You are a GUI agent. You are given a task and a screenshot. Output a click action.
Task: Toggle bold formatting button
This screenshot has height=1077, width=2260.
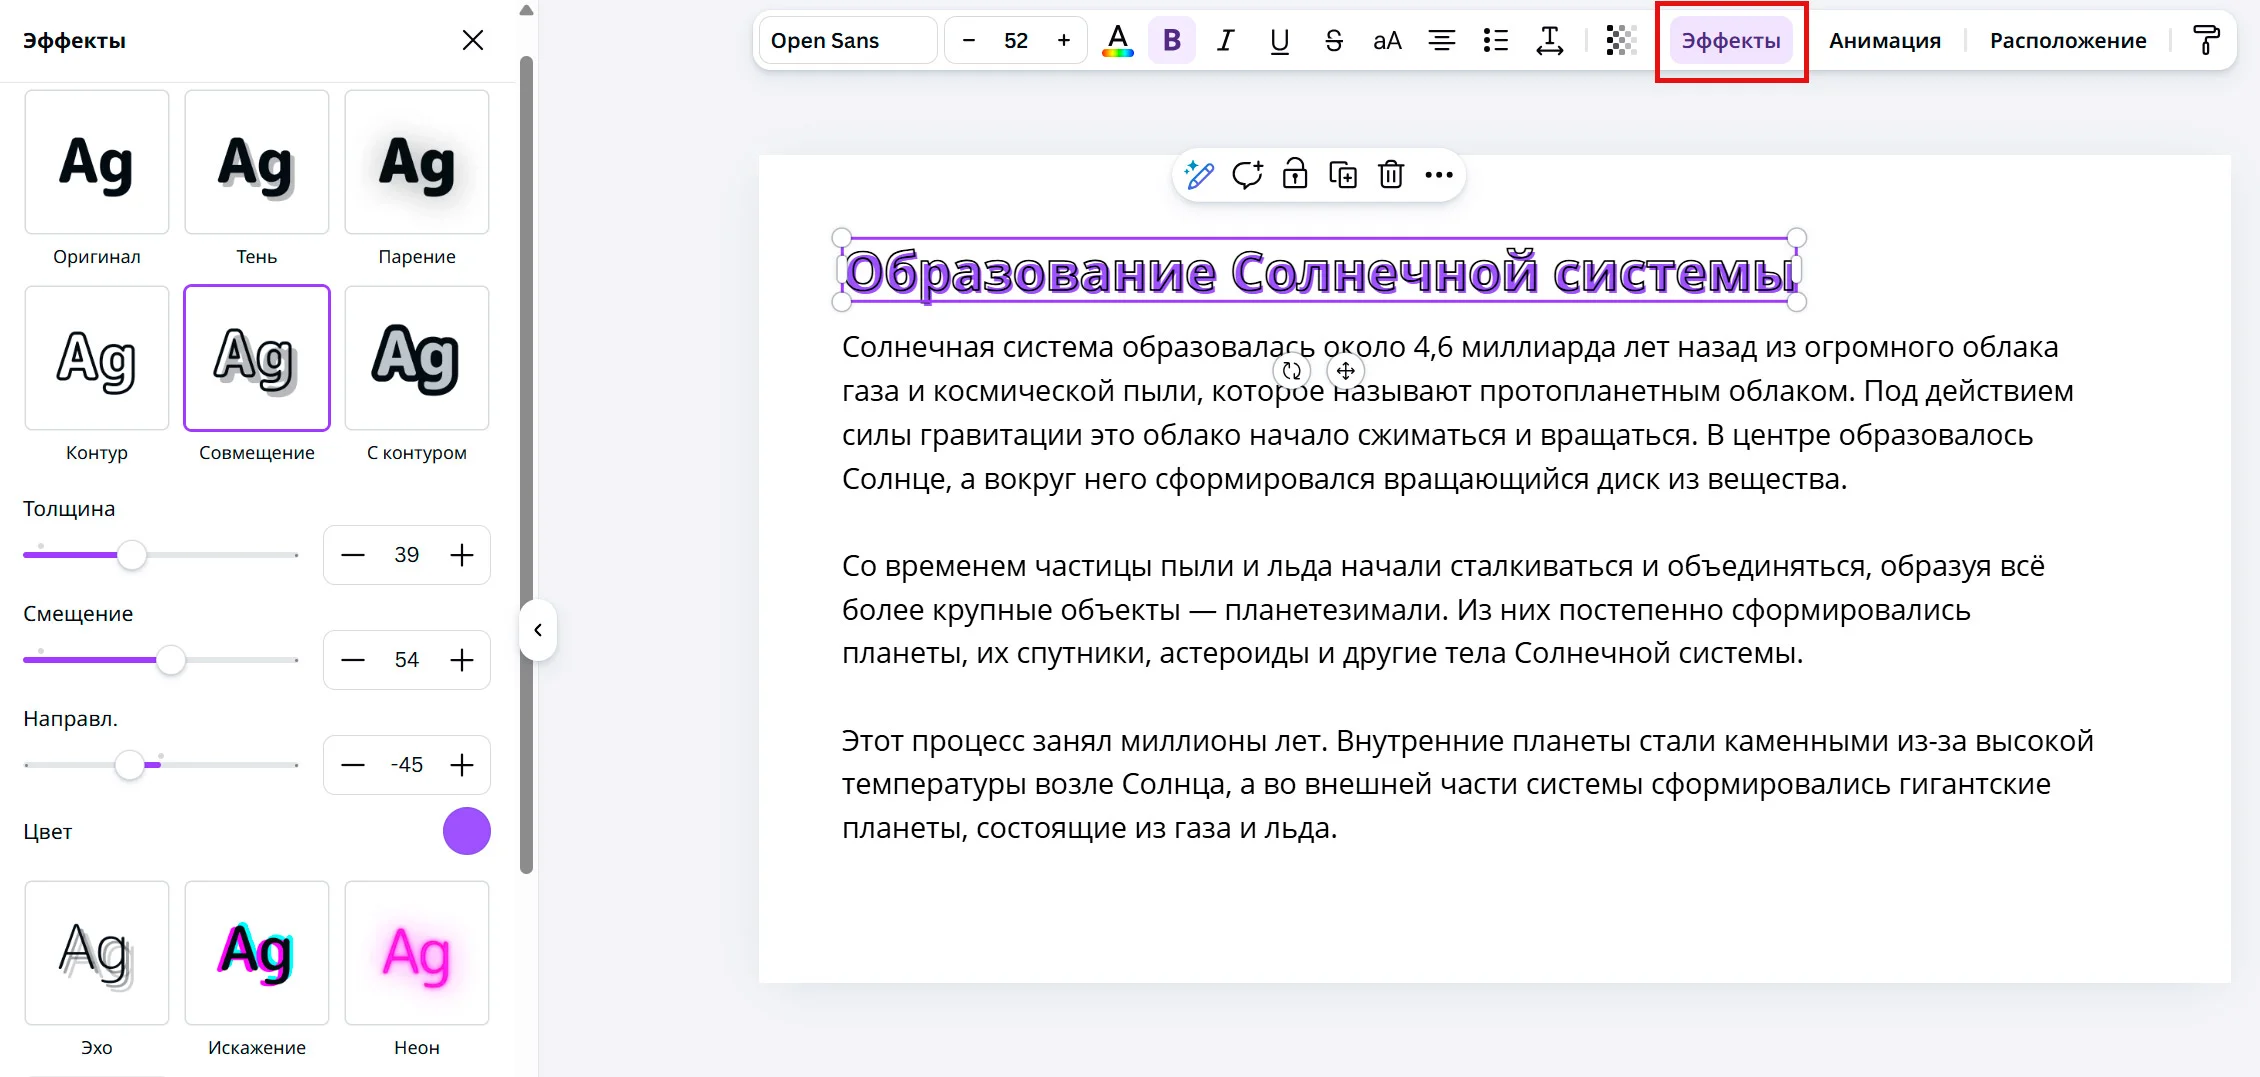coord(1172,41)
